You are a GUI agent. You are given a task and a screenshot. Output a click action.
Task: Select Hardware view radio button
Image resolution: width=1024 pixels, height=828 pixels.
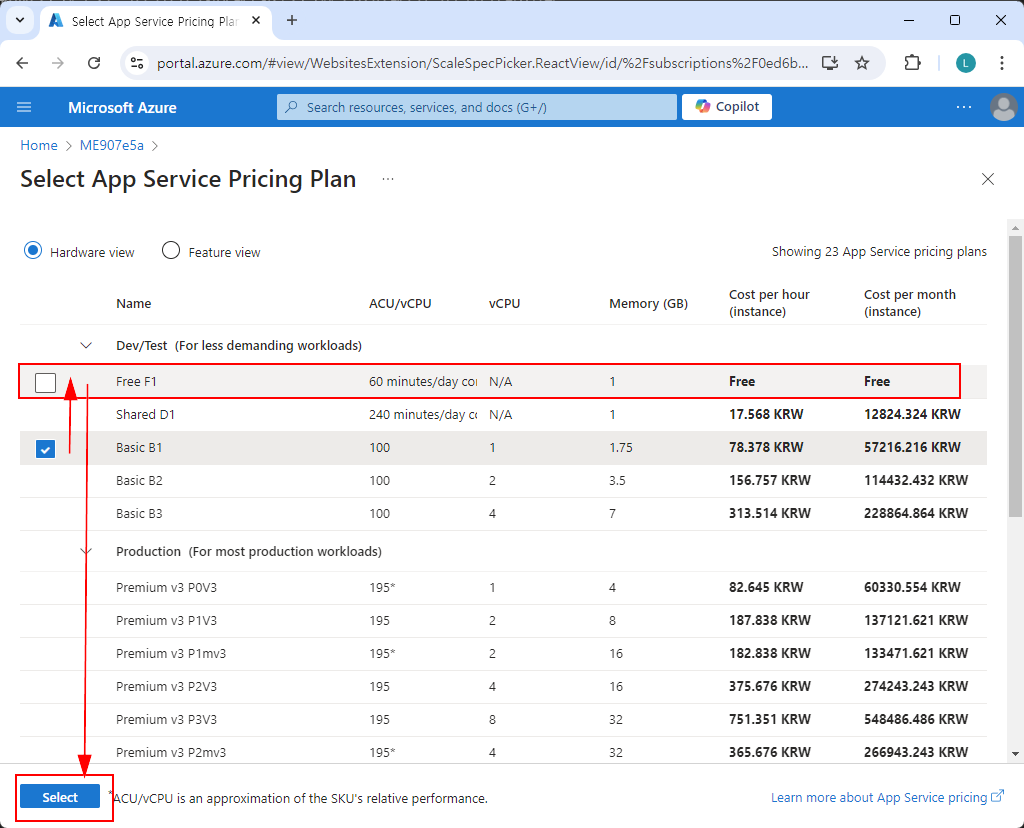click(x=33, y=251)
